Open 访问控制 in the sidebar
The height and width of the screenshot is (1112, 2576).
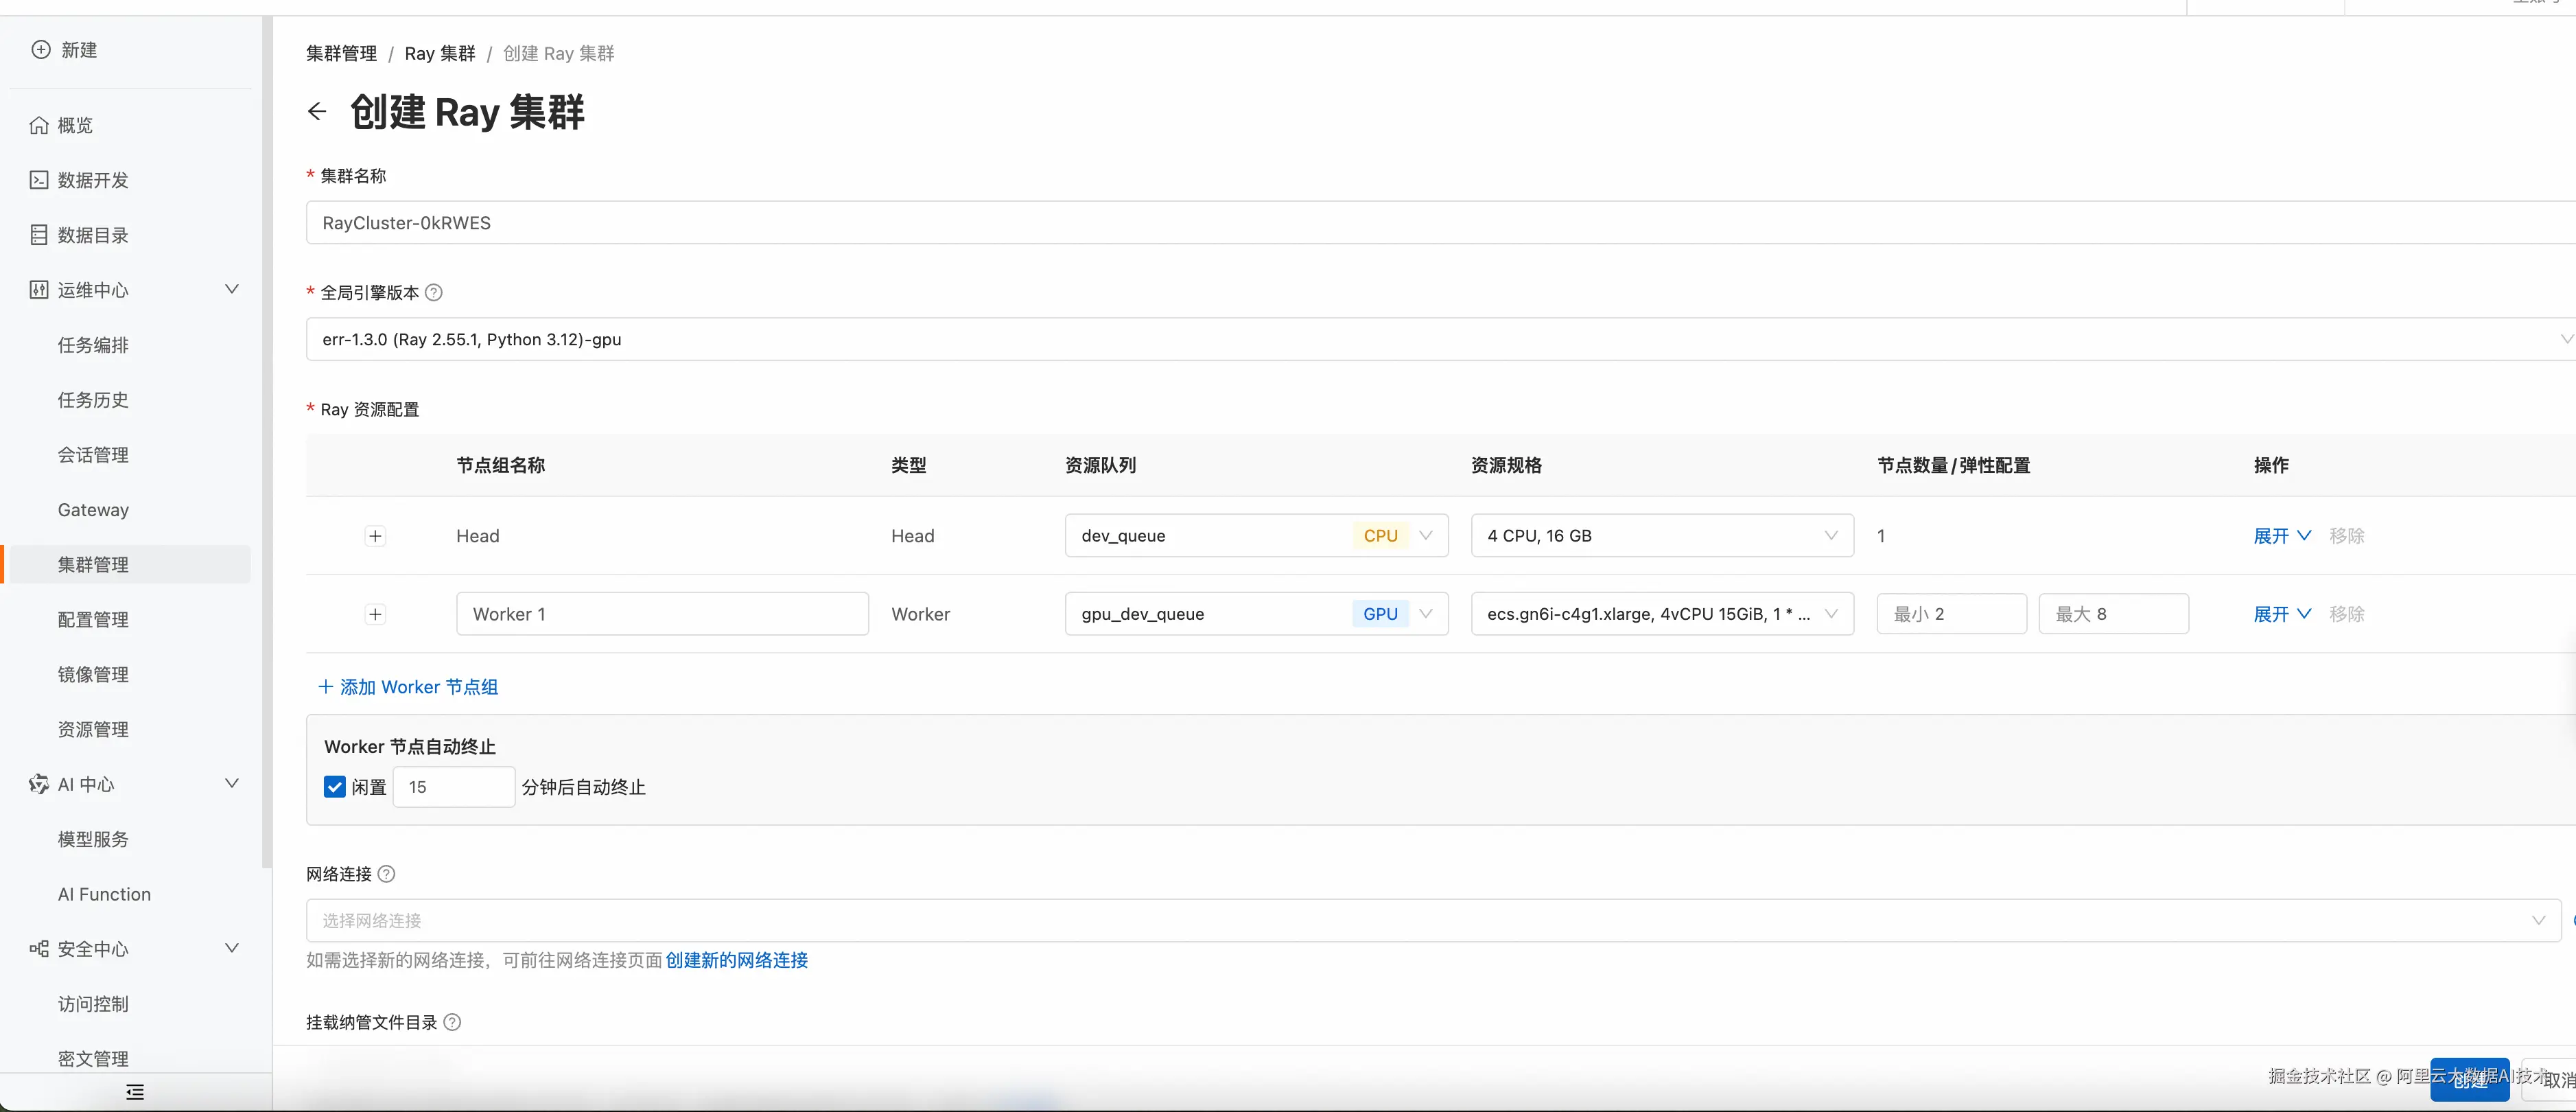pyautogui.click(x=93, y=1004)
